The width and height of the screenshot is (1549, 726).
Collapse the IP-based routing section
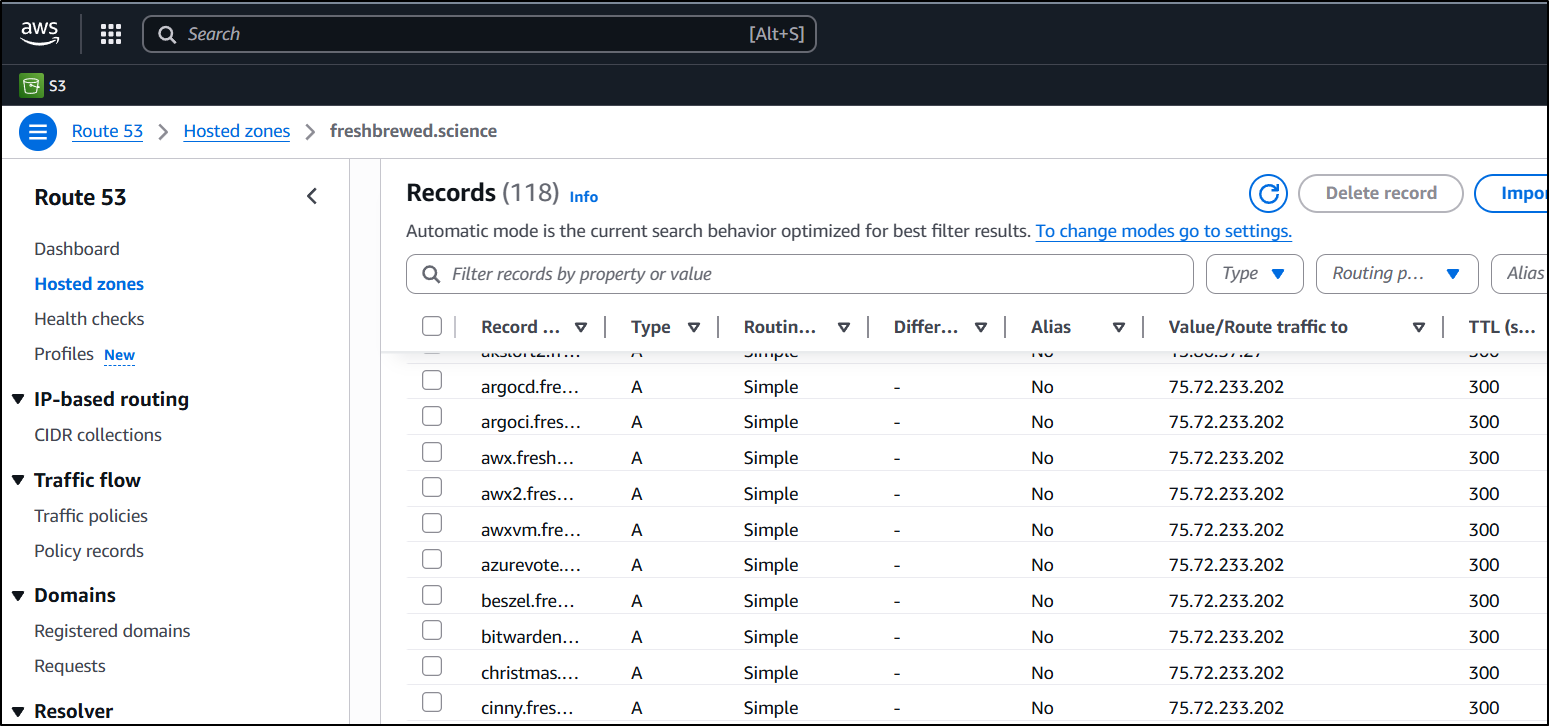tap(18, 400)
